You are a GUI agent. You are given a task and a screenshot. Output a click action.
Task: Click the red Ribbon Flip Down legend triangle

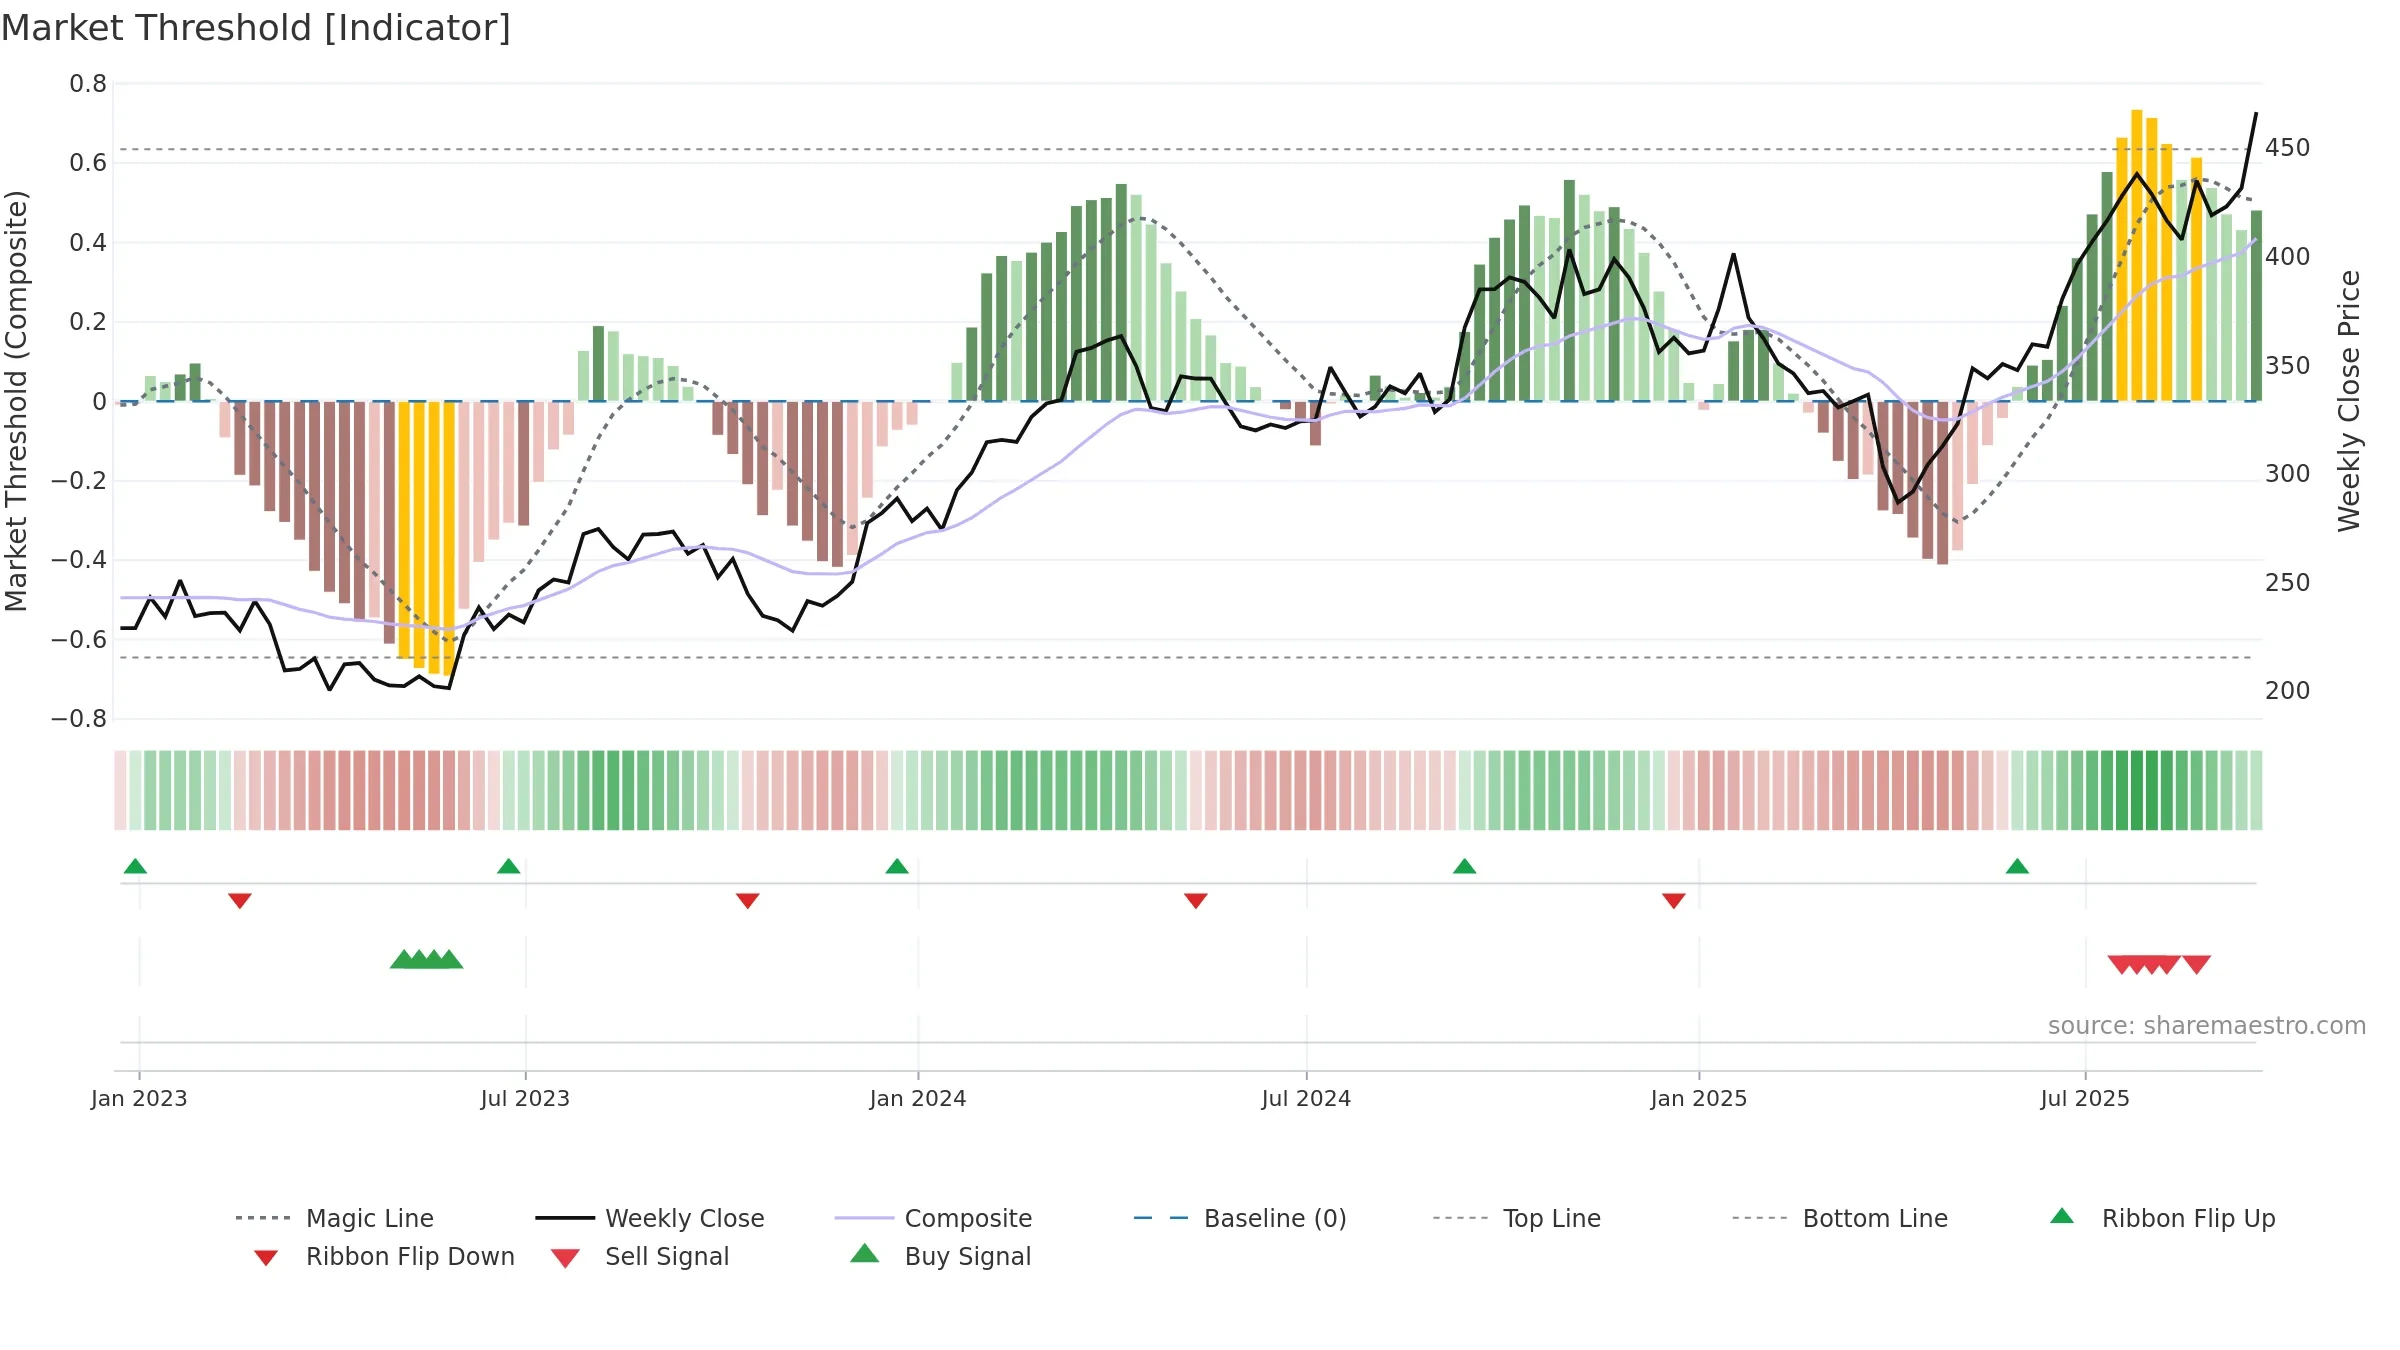(266, 1258)
